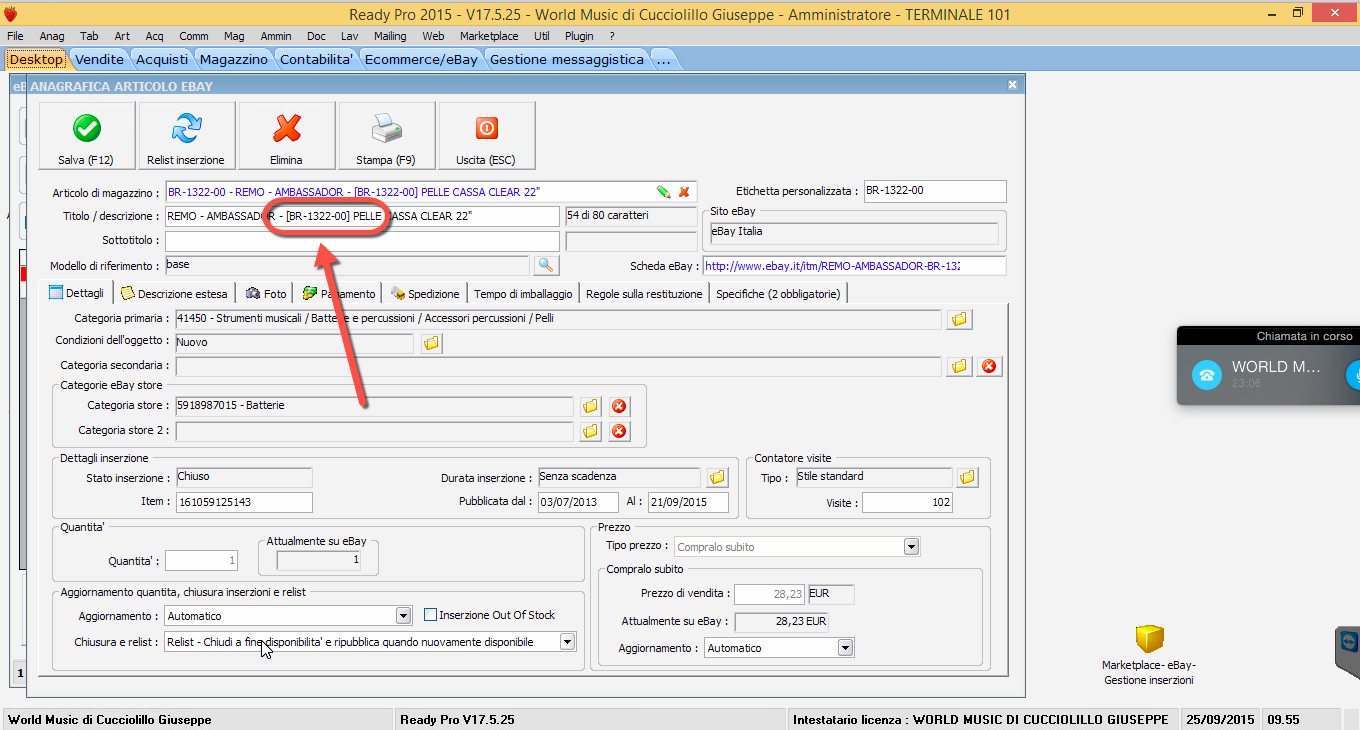Click the Relist inserzione button
1360x730 pixels.
tap(186, 136)
